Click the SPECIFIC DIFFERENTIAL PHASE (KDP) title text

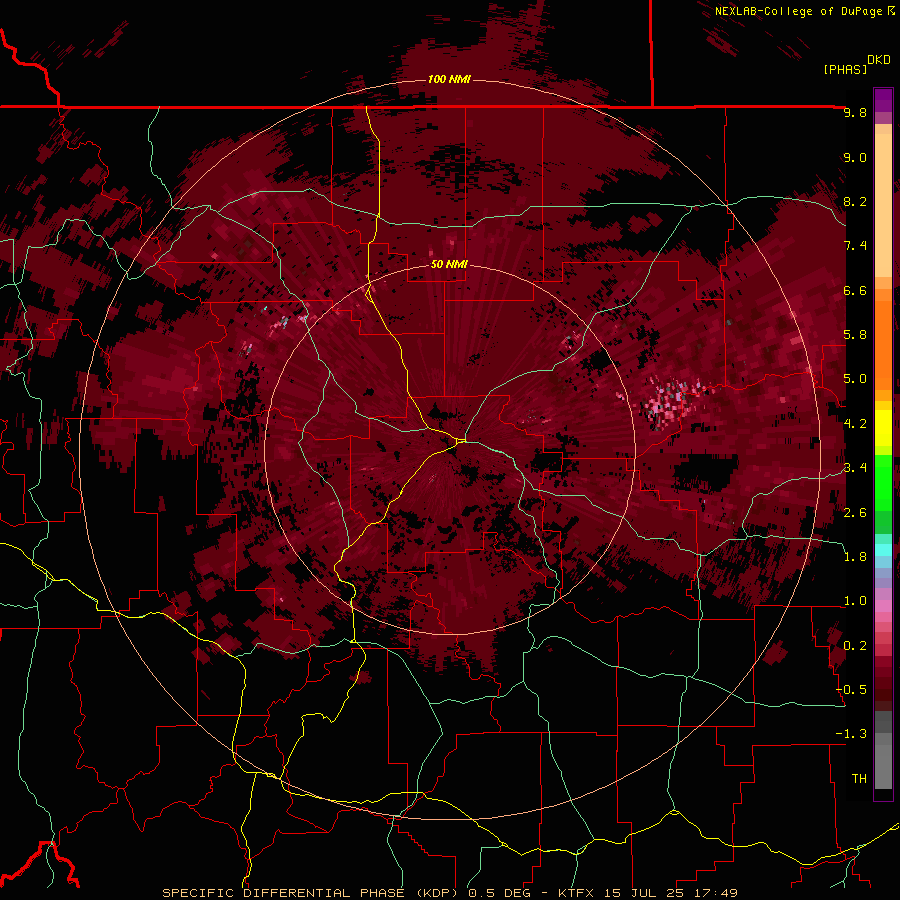[x=312, y=893]
